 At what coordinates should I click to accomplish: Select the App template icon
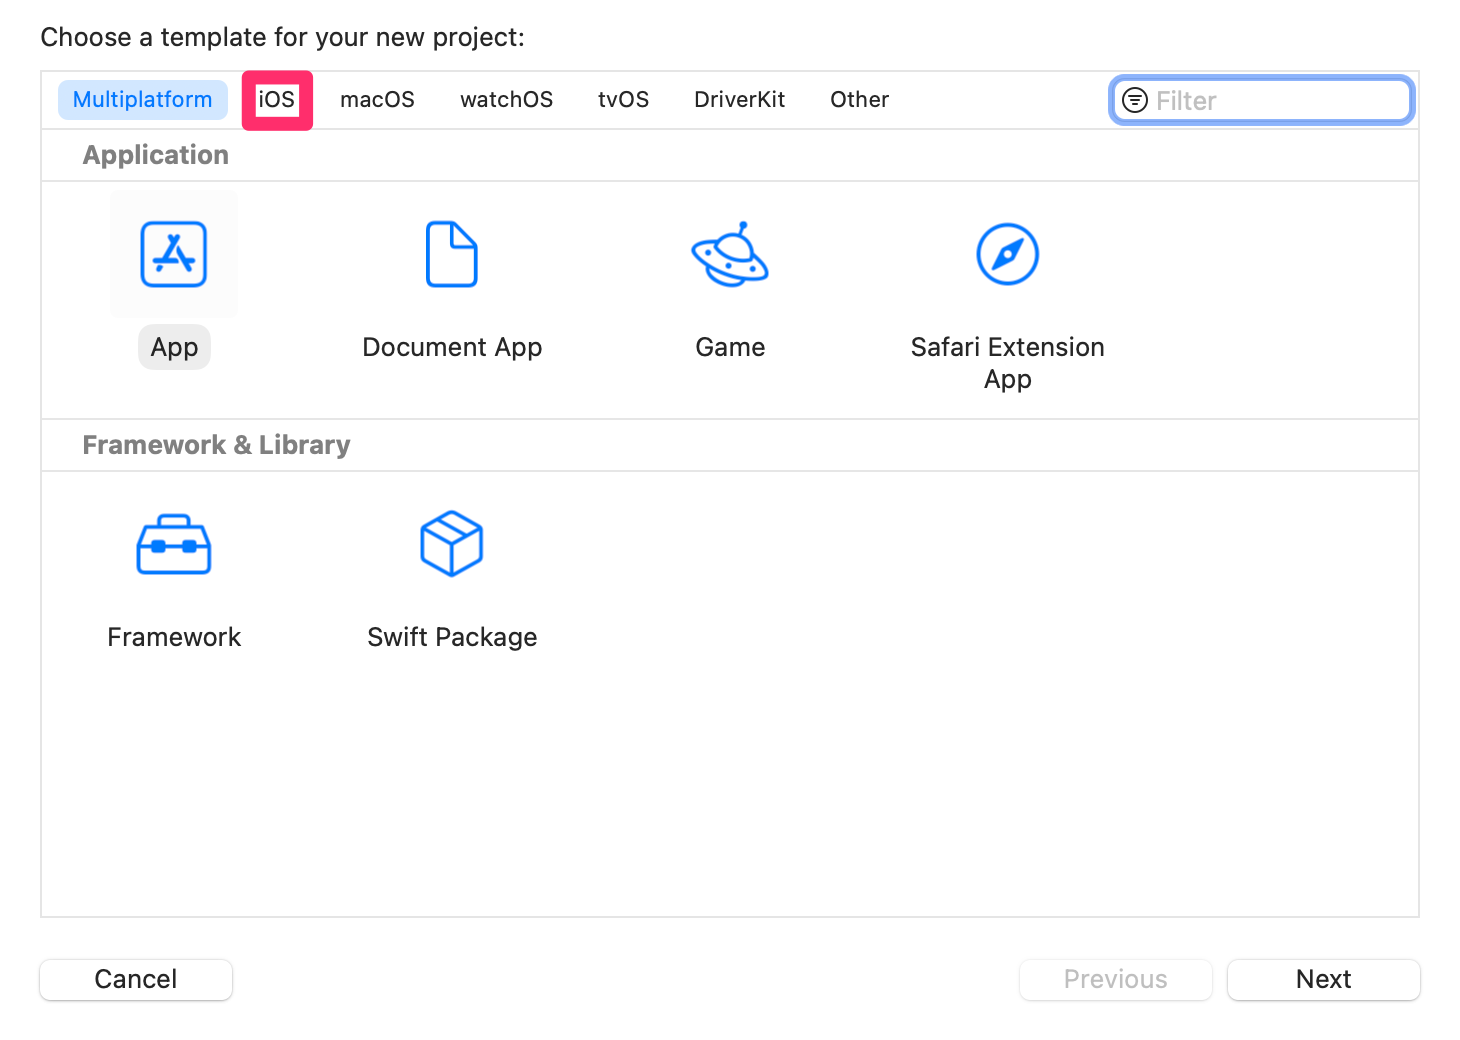point(174,254)
